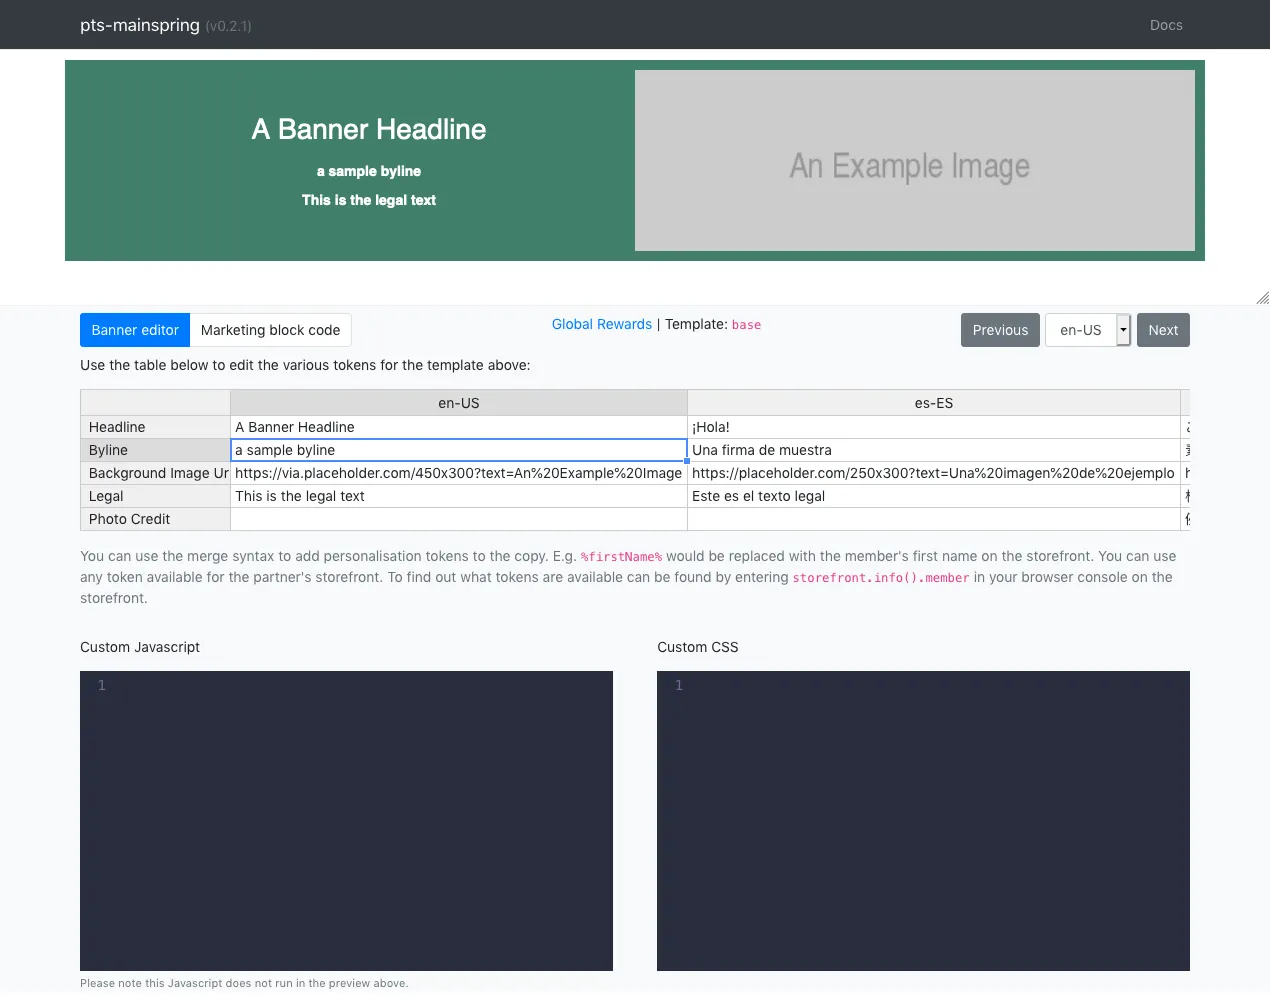Click the Next button
The image size is (1270, 996).
click(1162, 329)
